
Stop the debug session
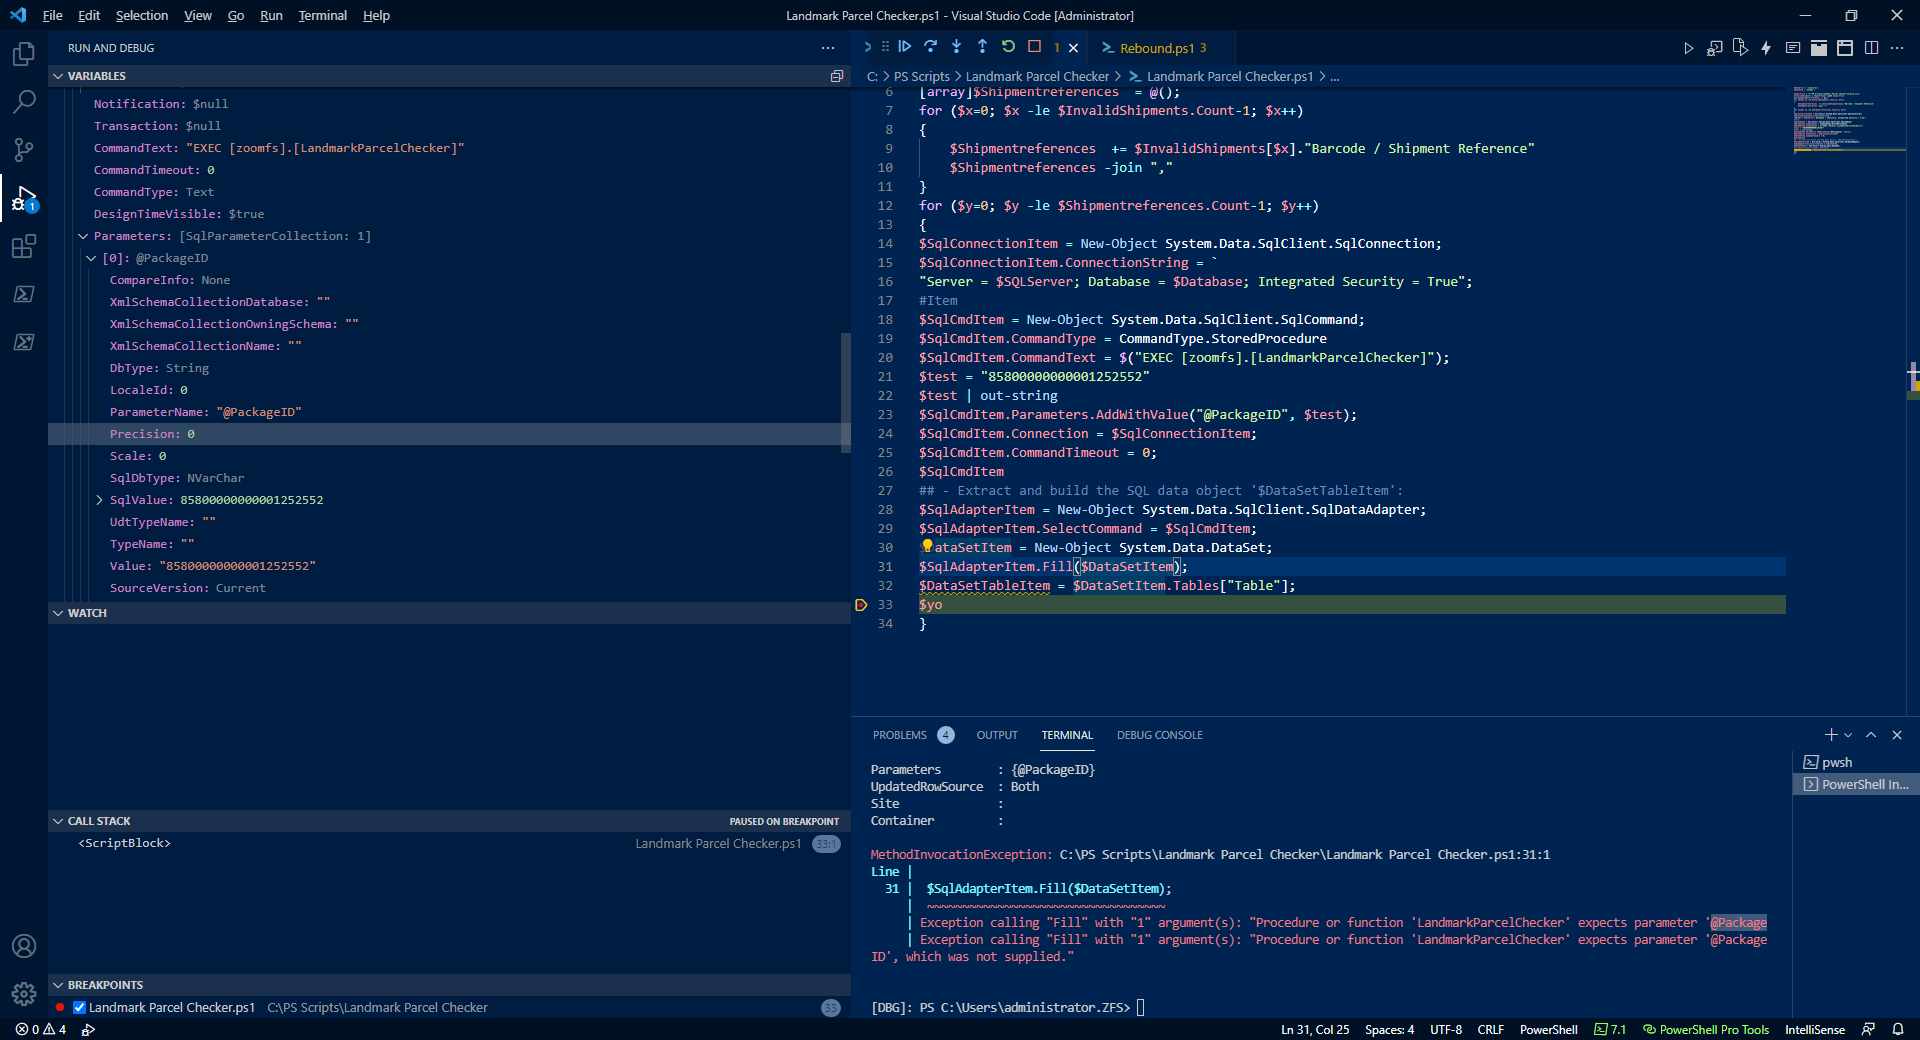click(x=1035, y=47)
